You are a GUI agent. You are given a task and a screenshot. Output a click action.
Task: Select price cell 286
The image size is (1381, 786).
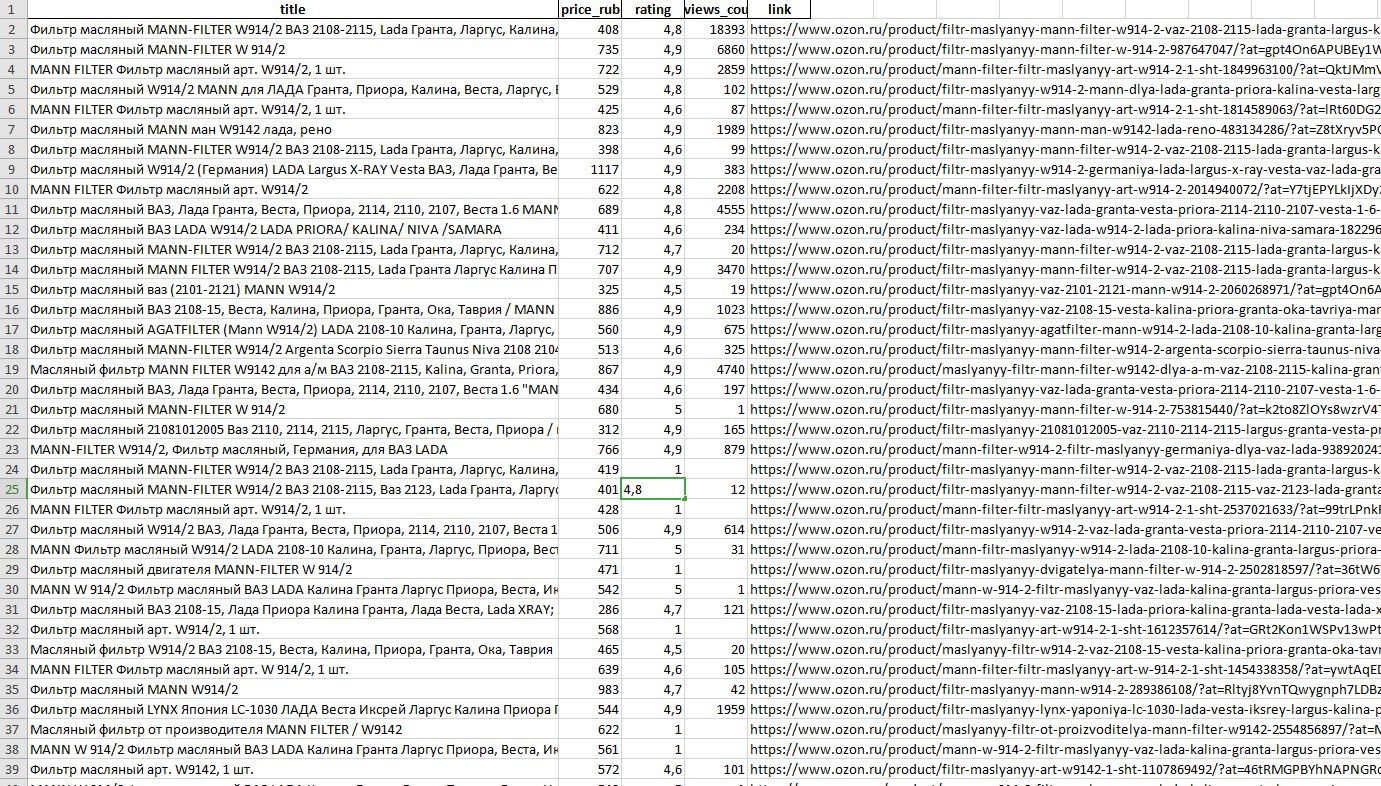(590, 609)
